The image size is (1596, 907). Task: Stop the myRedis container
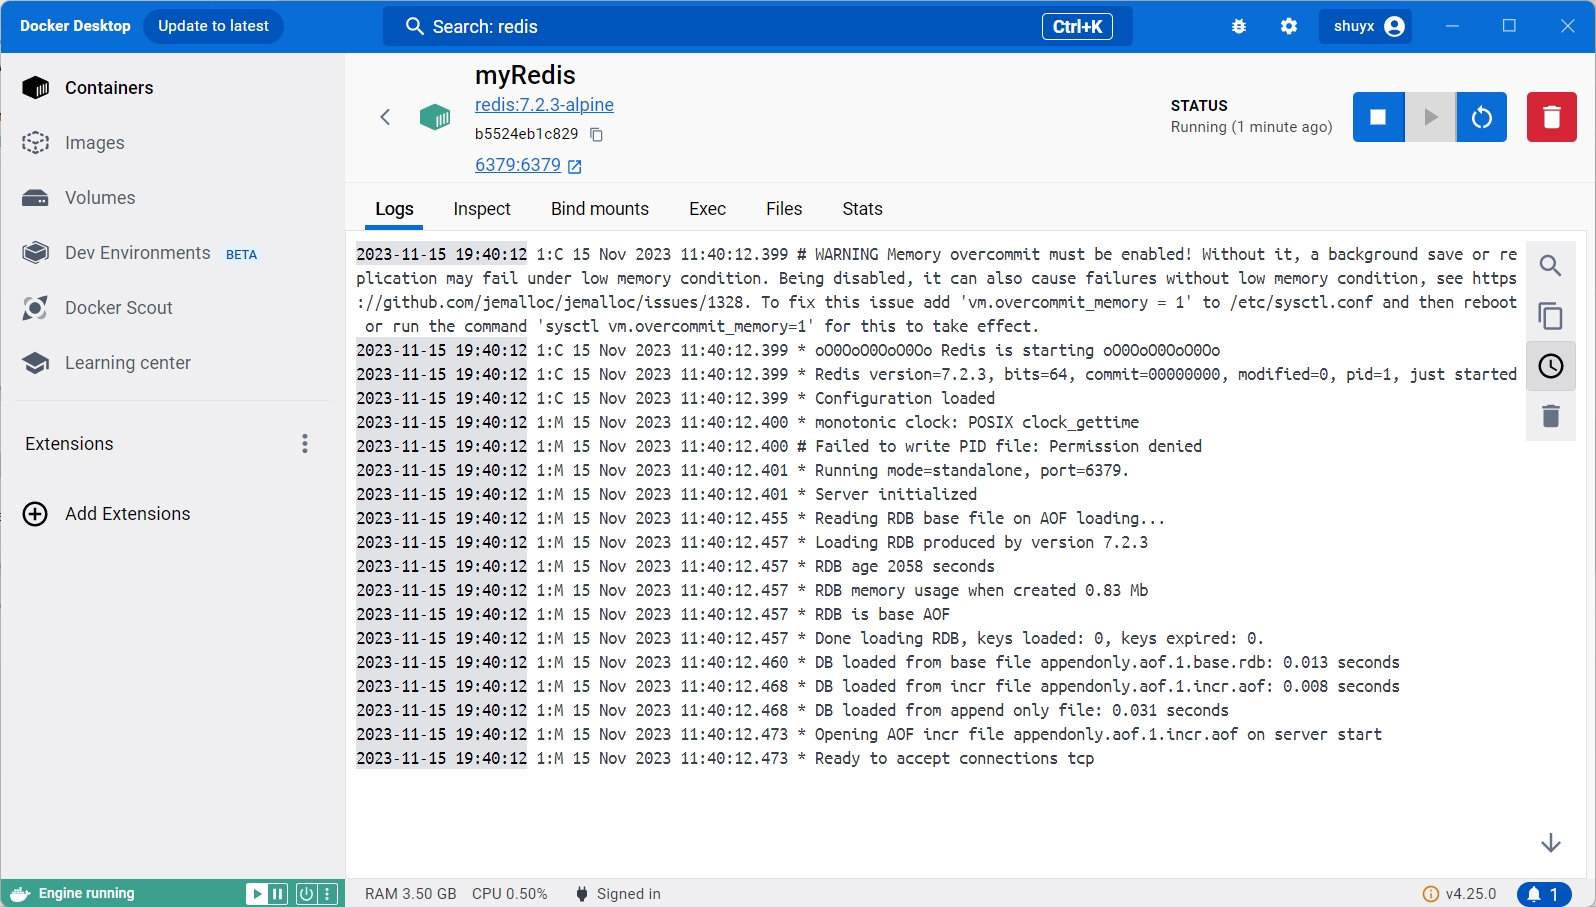[1378, 117]
